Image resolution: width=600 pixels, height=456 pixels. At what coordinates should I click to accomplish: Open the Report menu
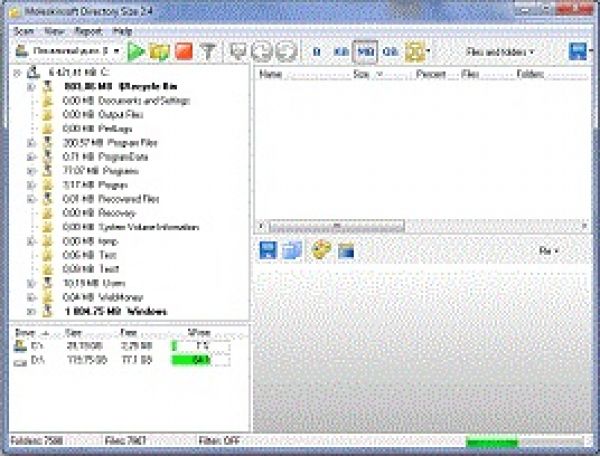tap(88, 31)
